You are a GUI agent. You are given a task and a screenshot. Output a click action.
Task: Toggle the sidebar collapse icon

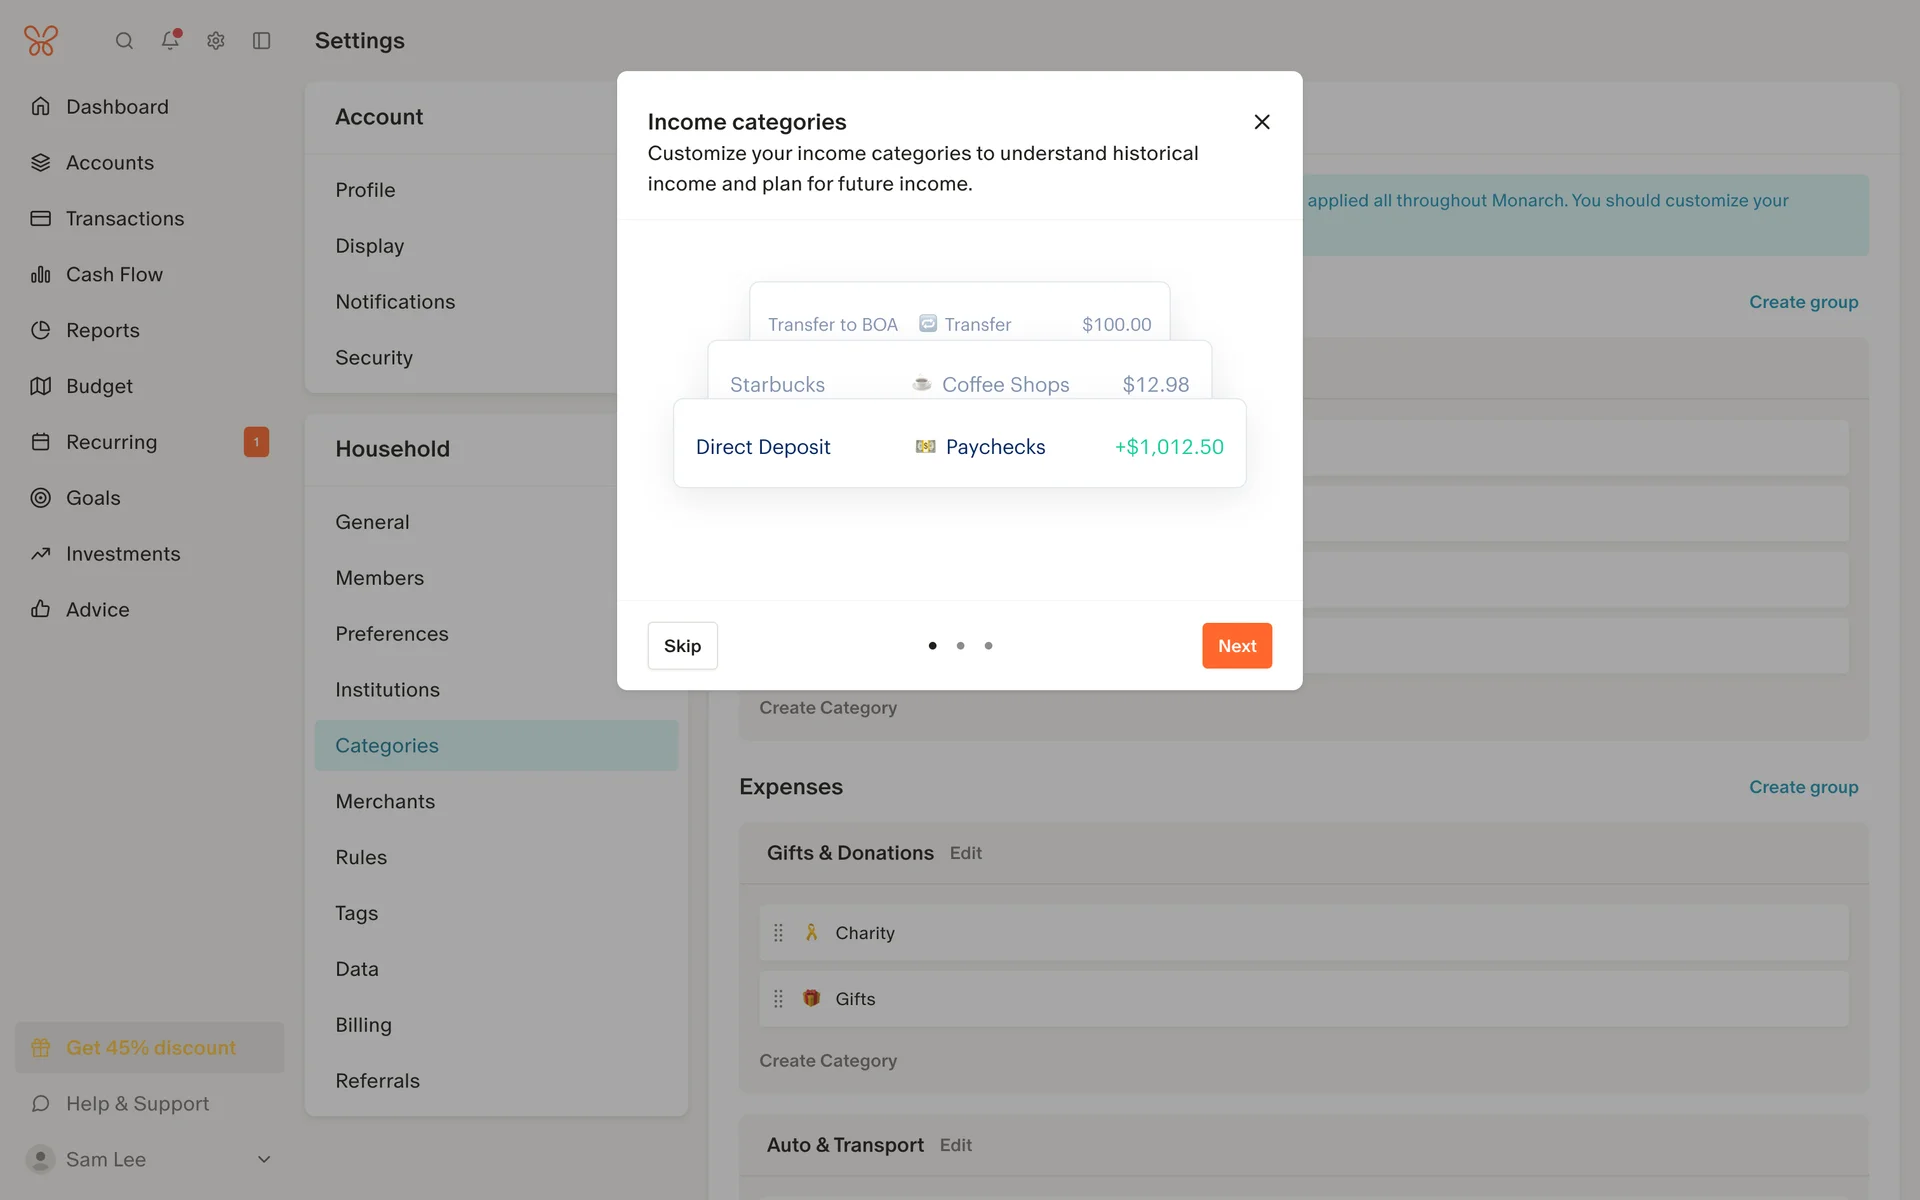click(262, 41)
